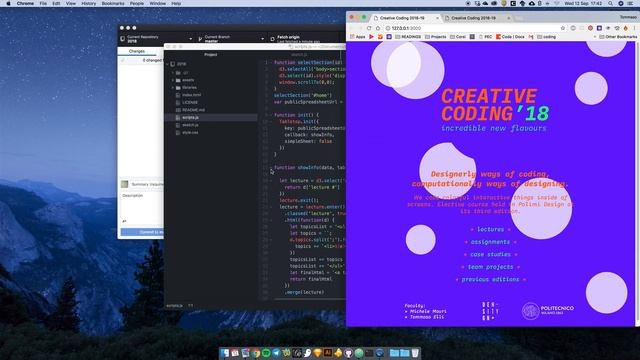Screen dimensions: 640x360
Task: Click the scripts.js path in Atom's status bar
Action: click(x=174, y=306)
